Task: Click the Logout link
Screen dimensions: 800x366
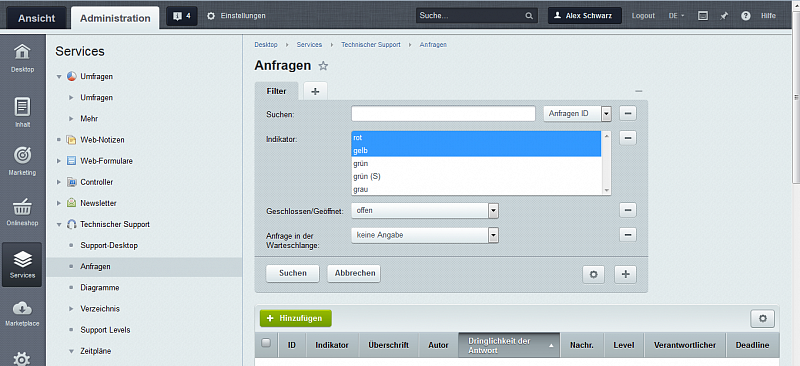Action: [x=643, y=16]
